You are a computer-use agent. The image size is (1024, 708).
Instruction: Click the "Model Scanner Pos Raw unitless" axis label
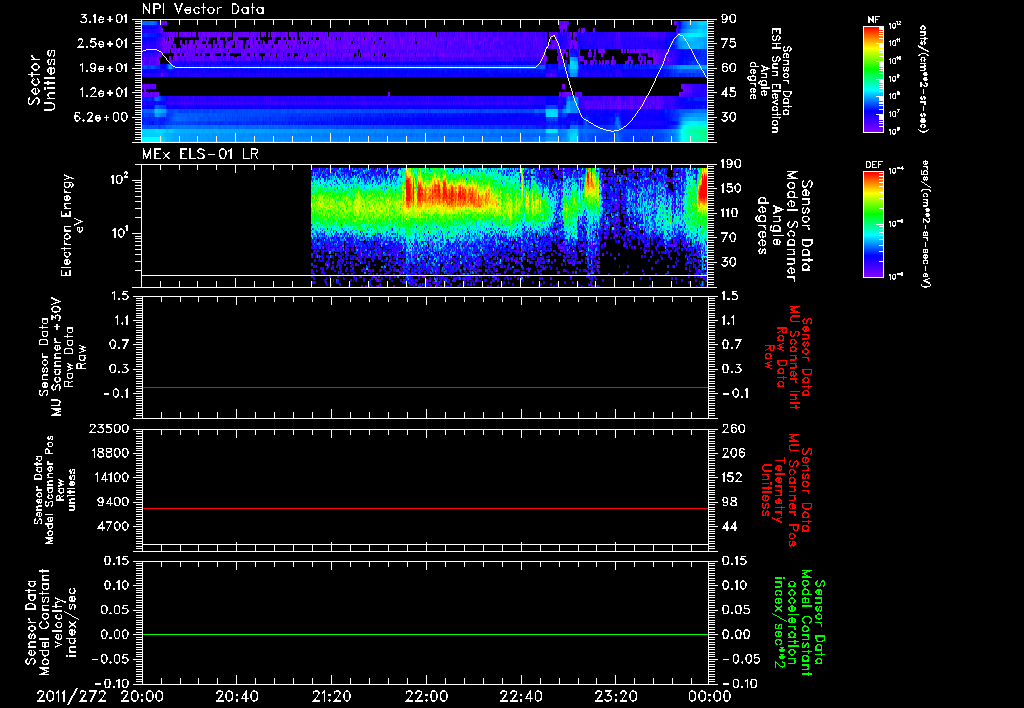(55, 490)
